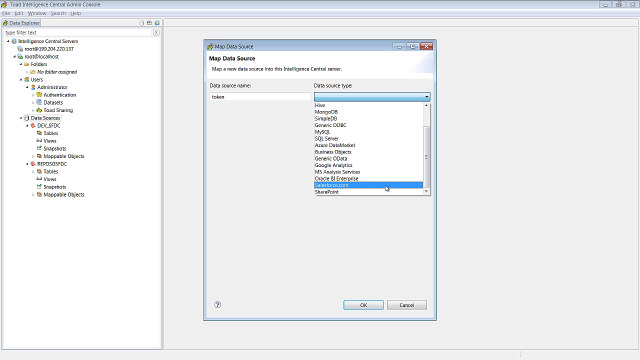Viewport: 640px width, 360px height.
Task: Select Salesforce.com in the type list
Action: pyautogui.click(x=368, y=185)
